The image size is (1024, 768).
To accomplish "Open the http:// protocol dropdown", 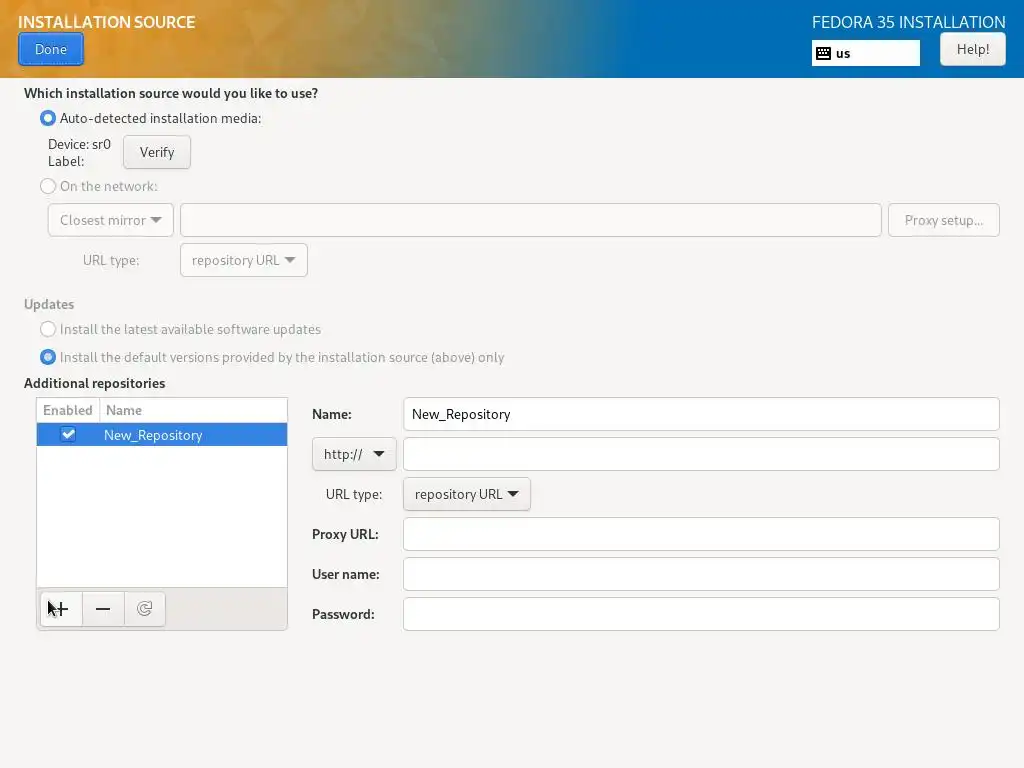I will pyautogui.click(x=354, y=454).
